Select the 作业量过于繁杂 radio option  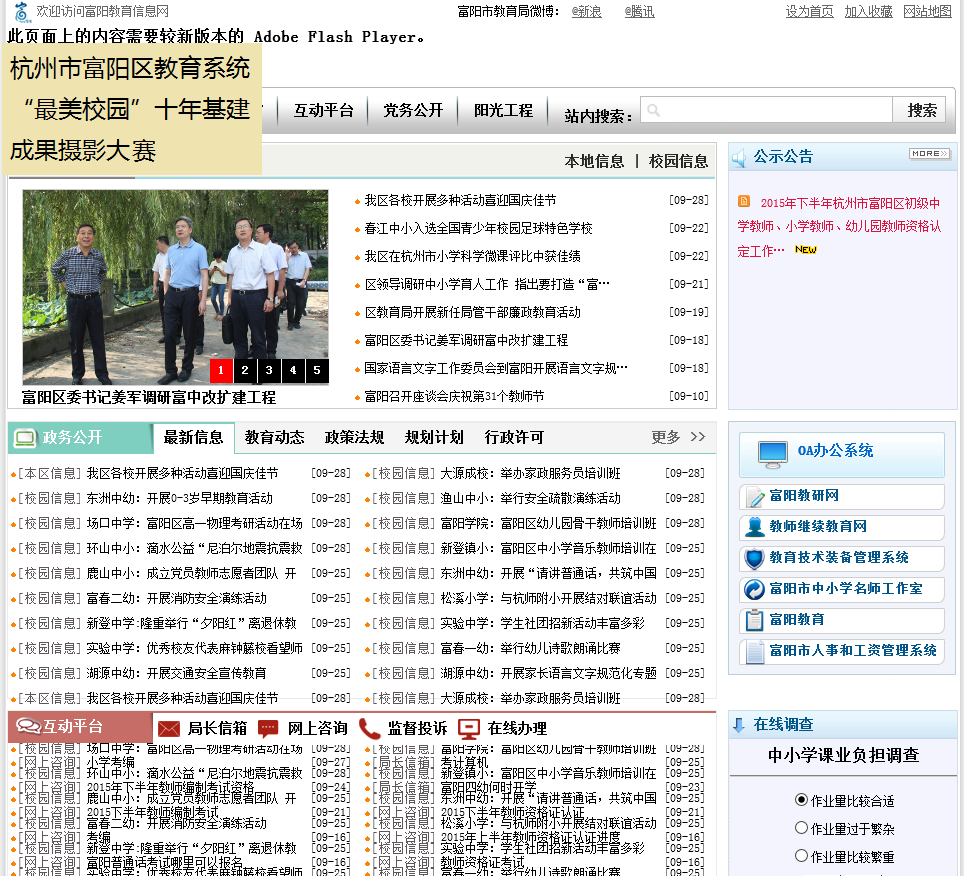[x=801, y=827]
